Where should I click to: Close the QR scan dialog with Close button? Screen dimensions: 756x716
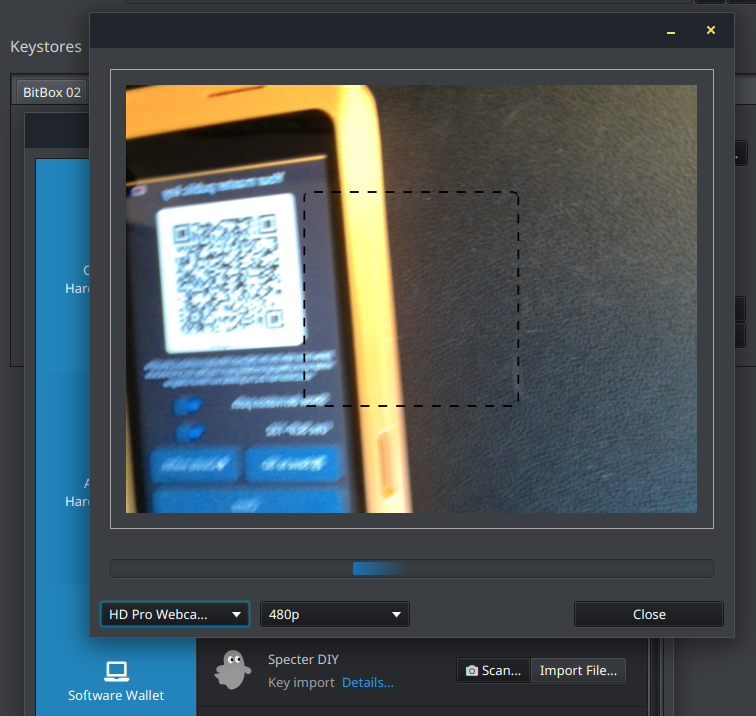point(649,614)
